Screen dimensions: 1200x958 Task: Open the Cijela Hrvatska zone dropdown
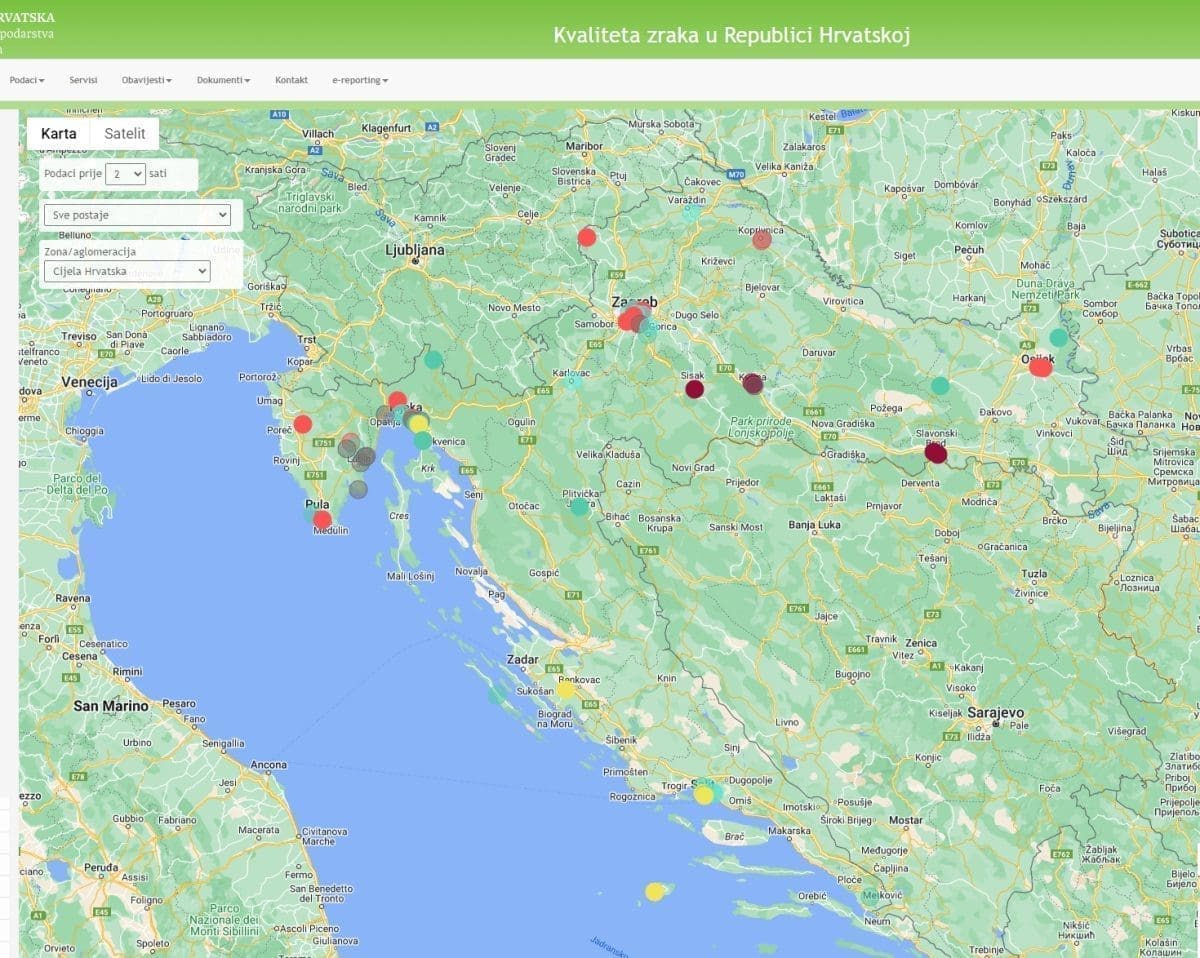[x=127, y=271]
